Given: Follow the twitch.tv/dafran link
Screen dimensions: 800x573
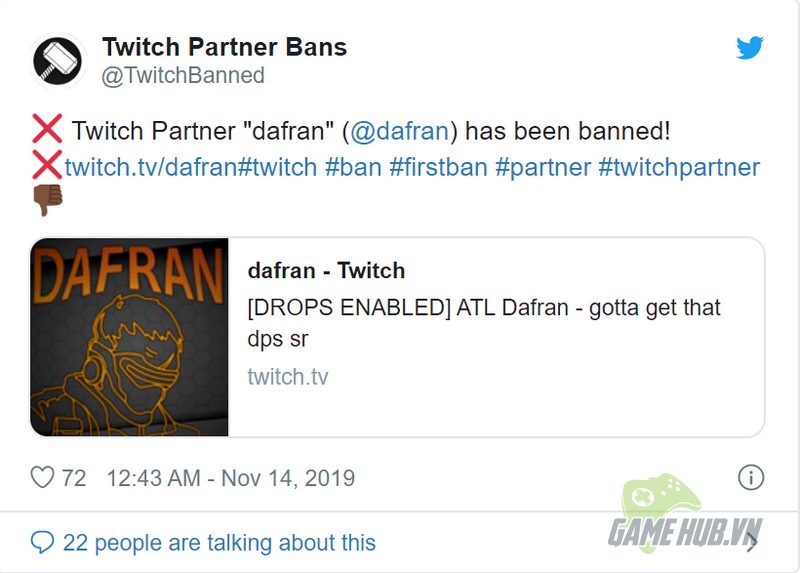Looking at the screenshot, I should tap(151, 167).
